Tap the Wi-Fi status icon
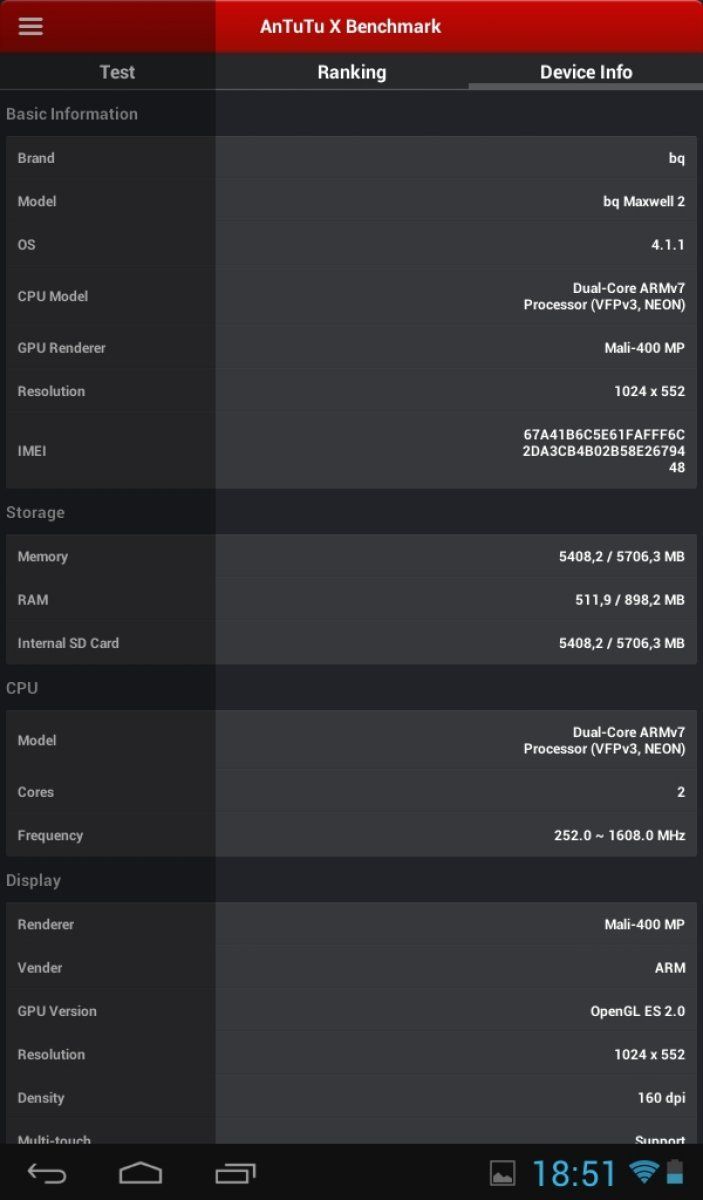703x1200 pixels. click(x=642, y=1172)
